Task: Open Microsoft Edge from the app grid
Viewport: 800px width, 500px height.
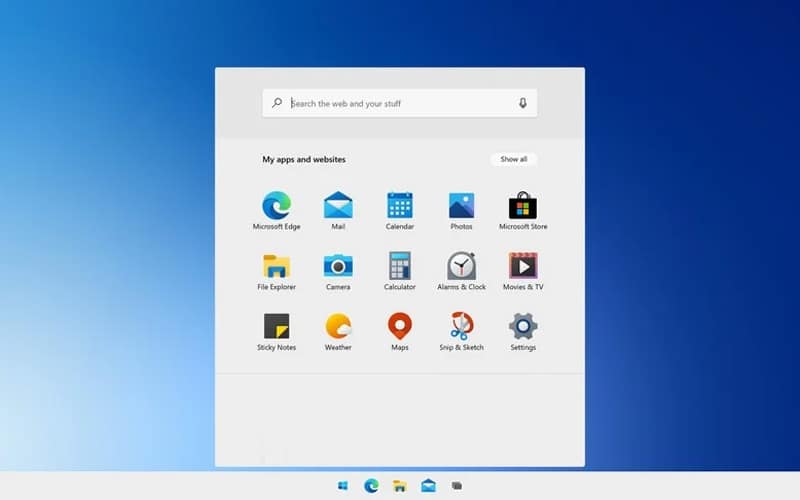Action: click(277, 206)
